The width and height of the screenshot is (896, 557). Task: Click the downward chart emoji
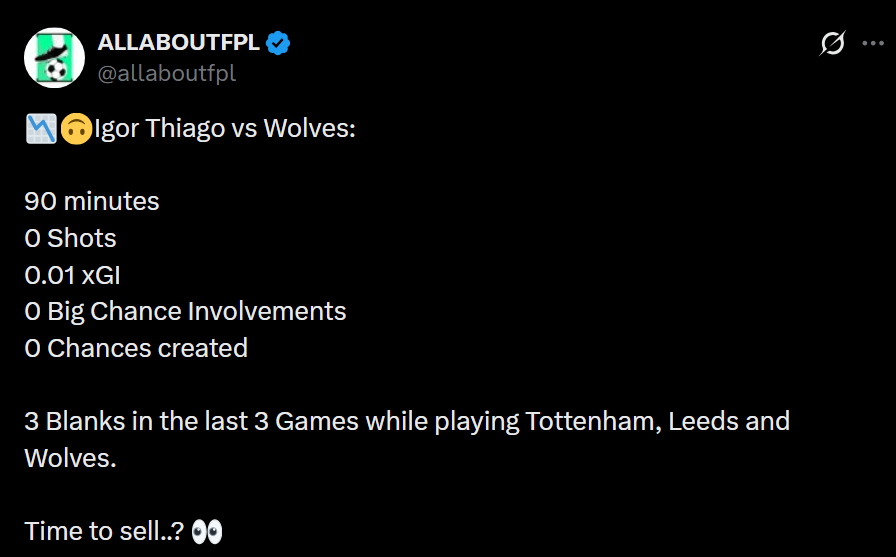(x=40, y=129)
